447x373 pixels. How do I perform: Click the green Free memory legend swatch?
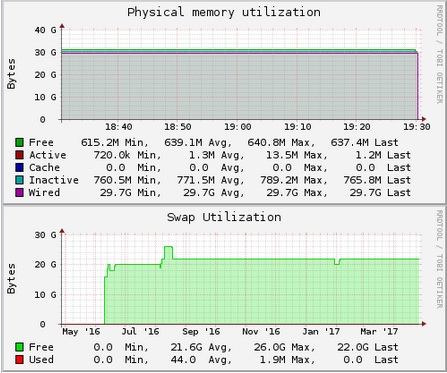point(19,142)
